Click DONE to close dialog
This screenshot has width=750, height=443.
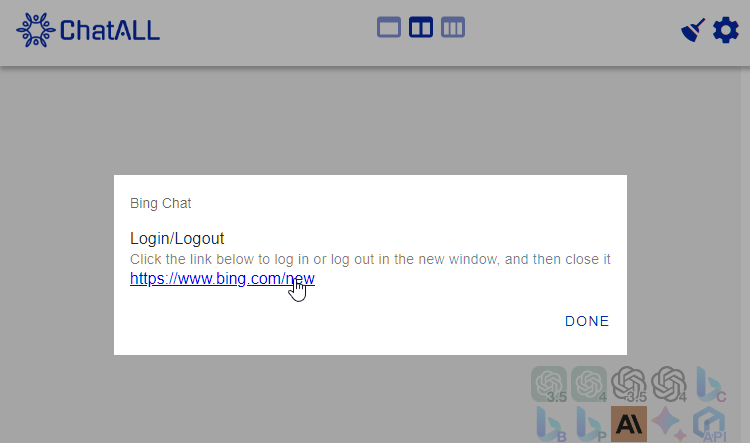587,321
